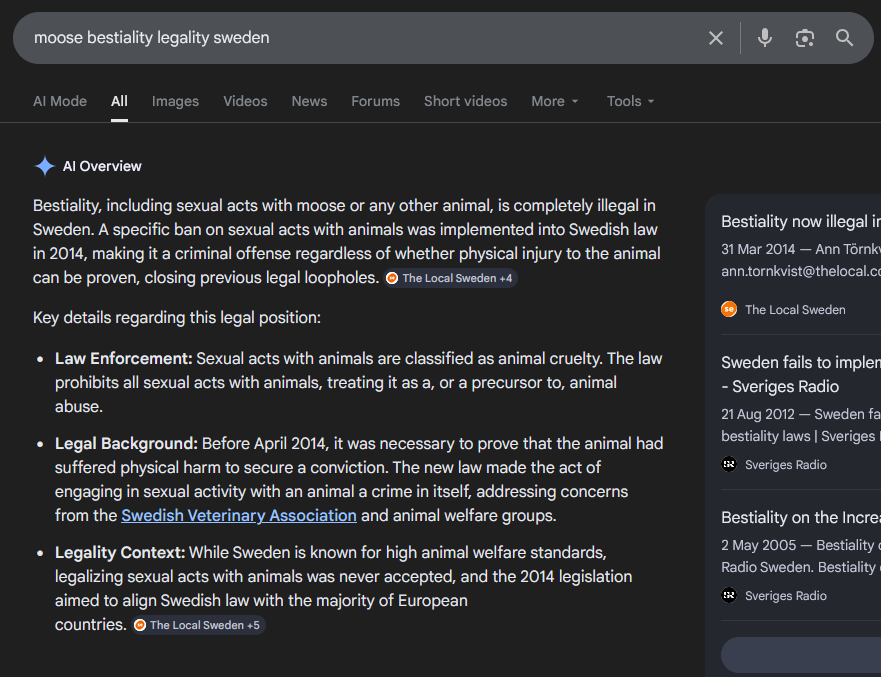Click 'Key details regarding this legal position' text

pos(176,317)
